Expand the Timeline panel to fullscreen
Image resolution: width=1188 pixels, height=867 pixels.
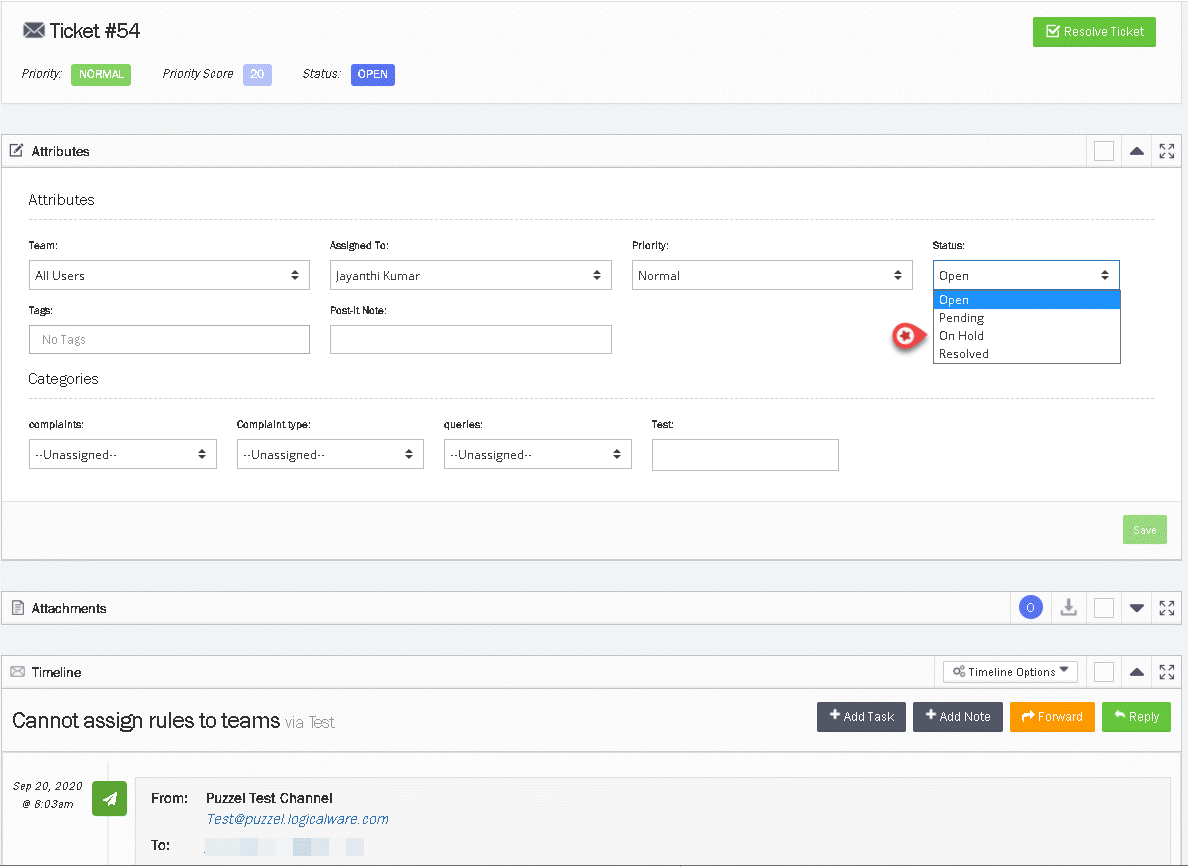(x=1166, y=672)
